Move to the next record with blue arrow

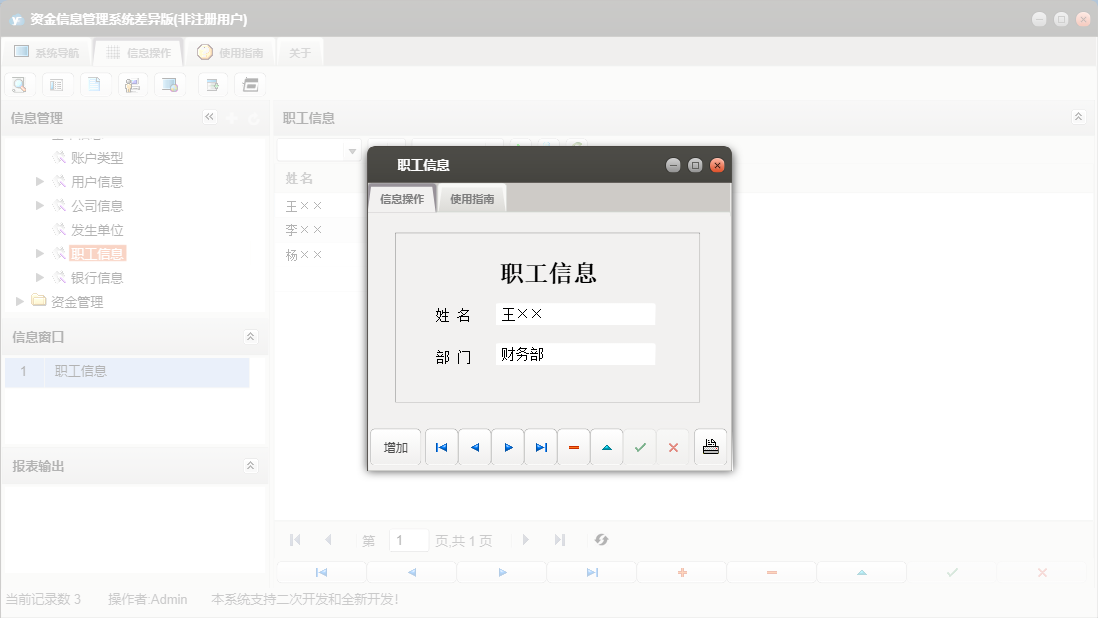(x=507, y=447)
